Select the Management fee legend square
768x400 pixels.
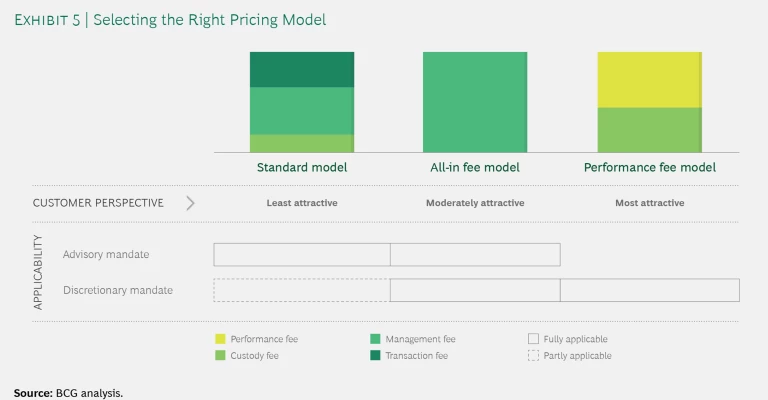[375, 339]
